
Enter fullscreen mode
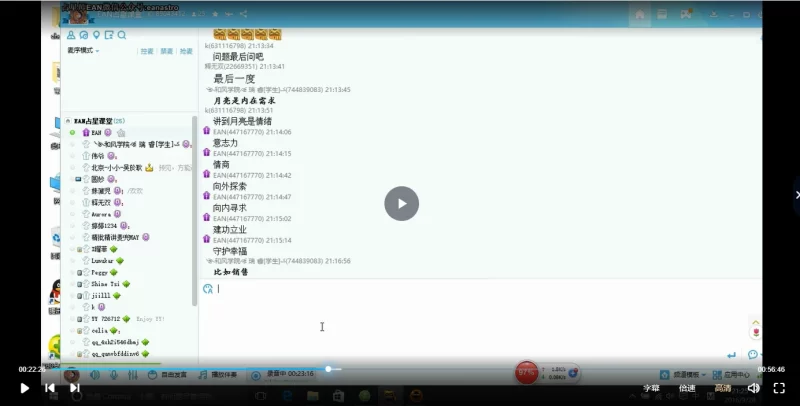coord(779,388)
